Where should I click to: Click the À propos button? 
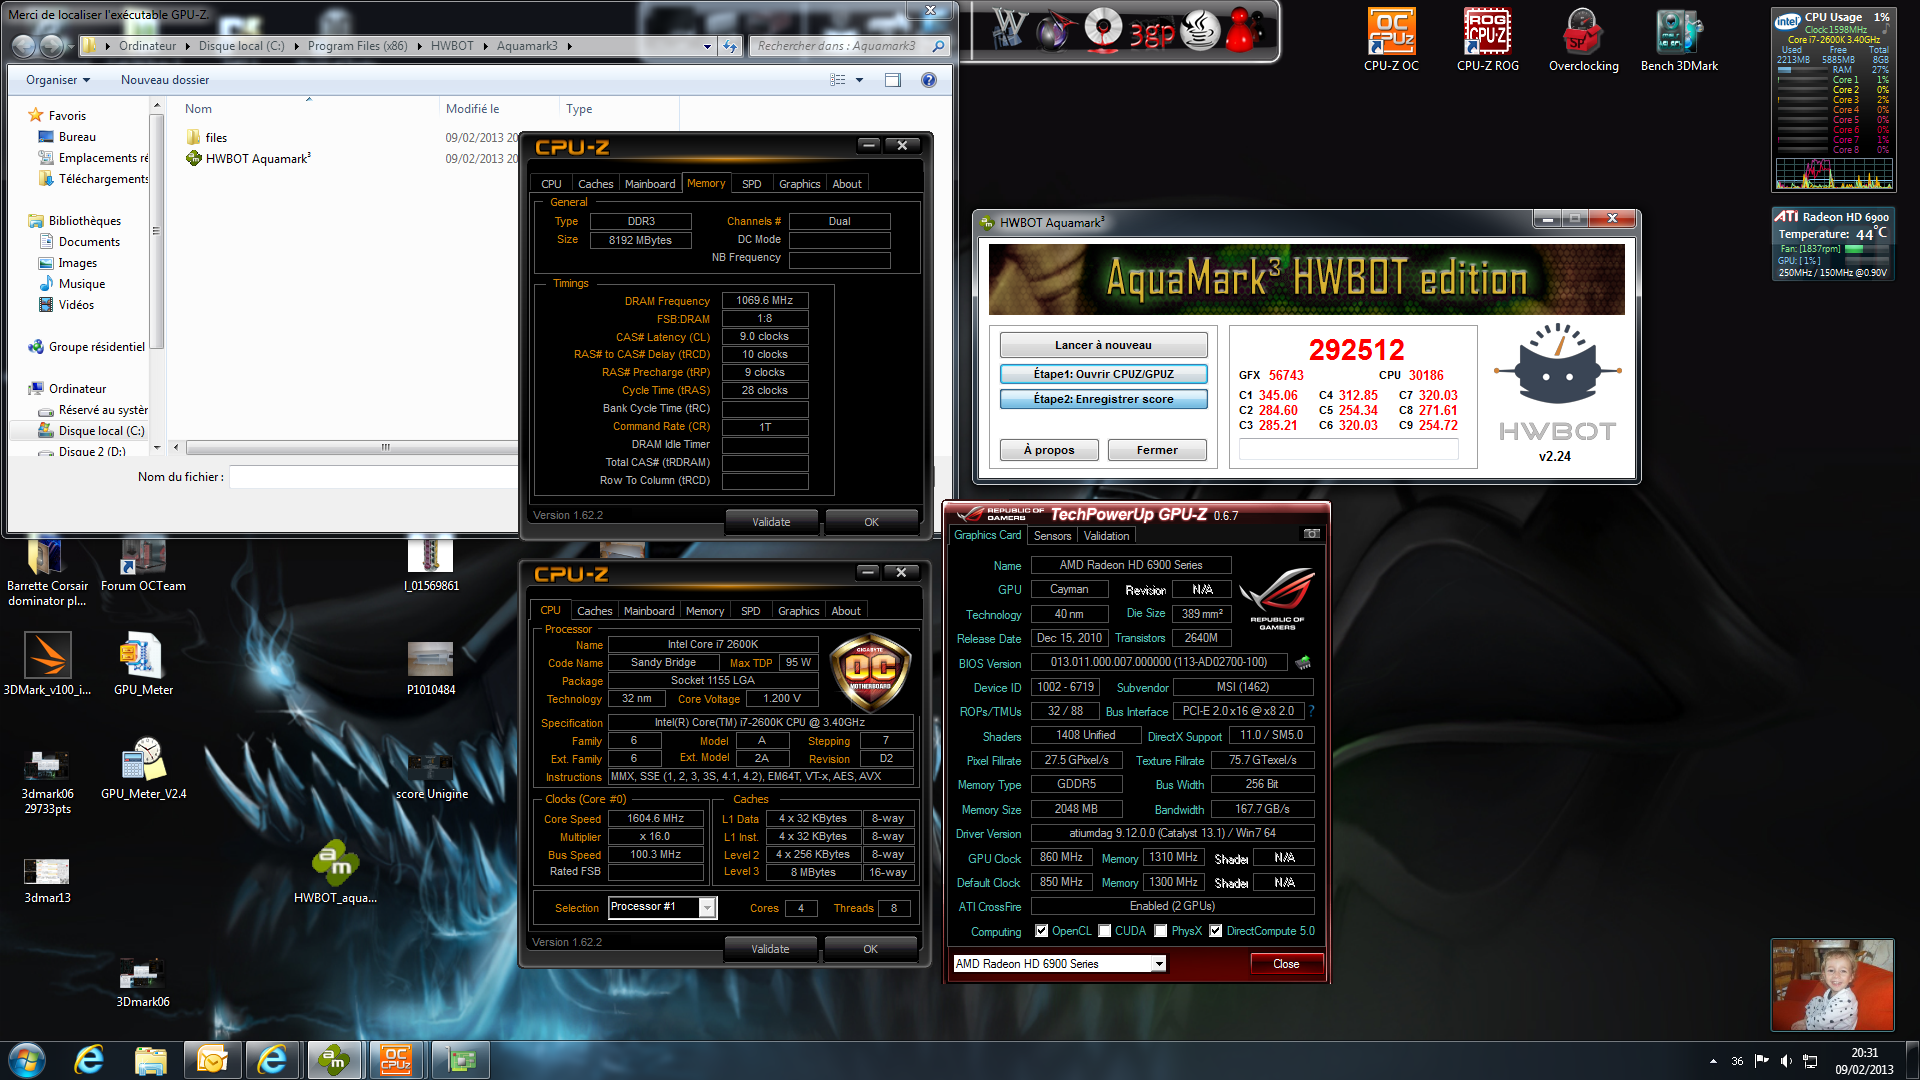(1049, 450)
